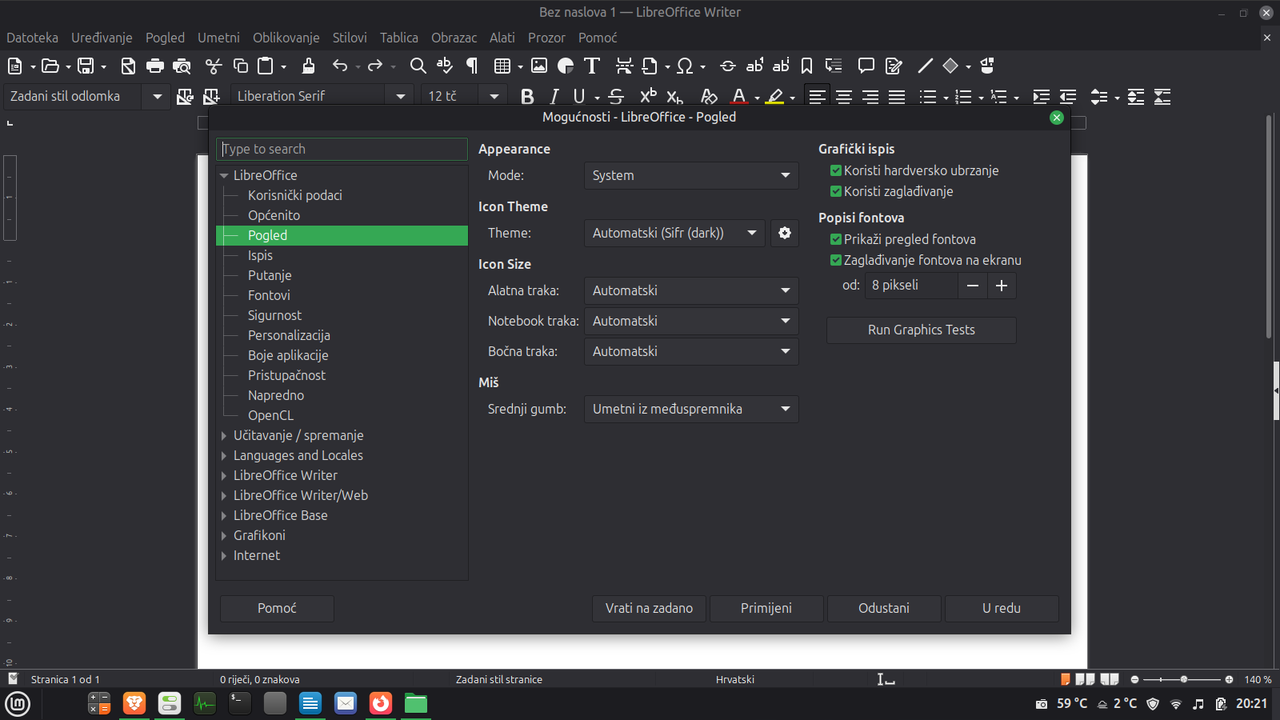Open the Datoteka menu
Viewport: 1280px width, 720px height.
click(32, 37)
